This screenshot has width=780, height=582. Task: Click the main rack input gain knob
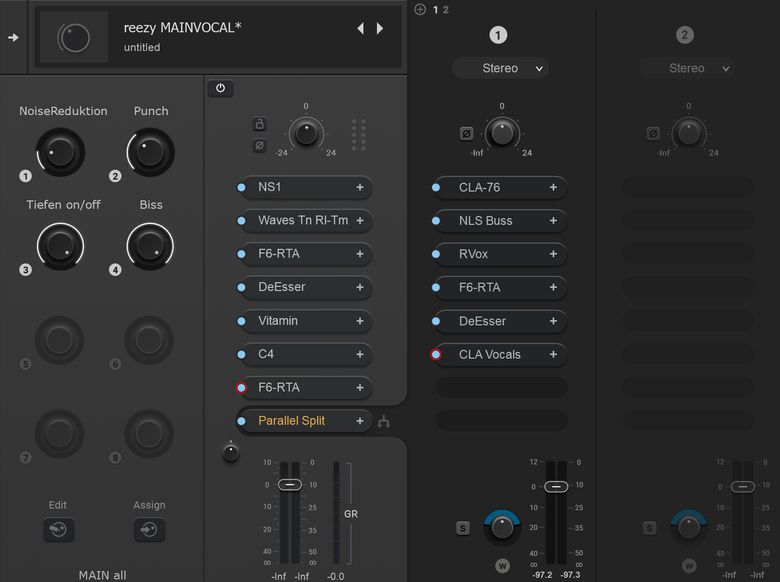click(x=306, y=133)
